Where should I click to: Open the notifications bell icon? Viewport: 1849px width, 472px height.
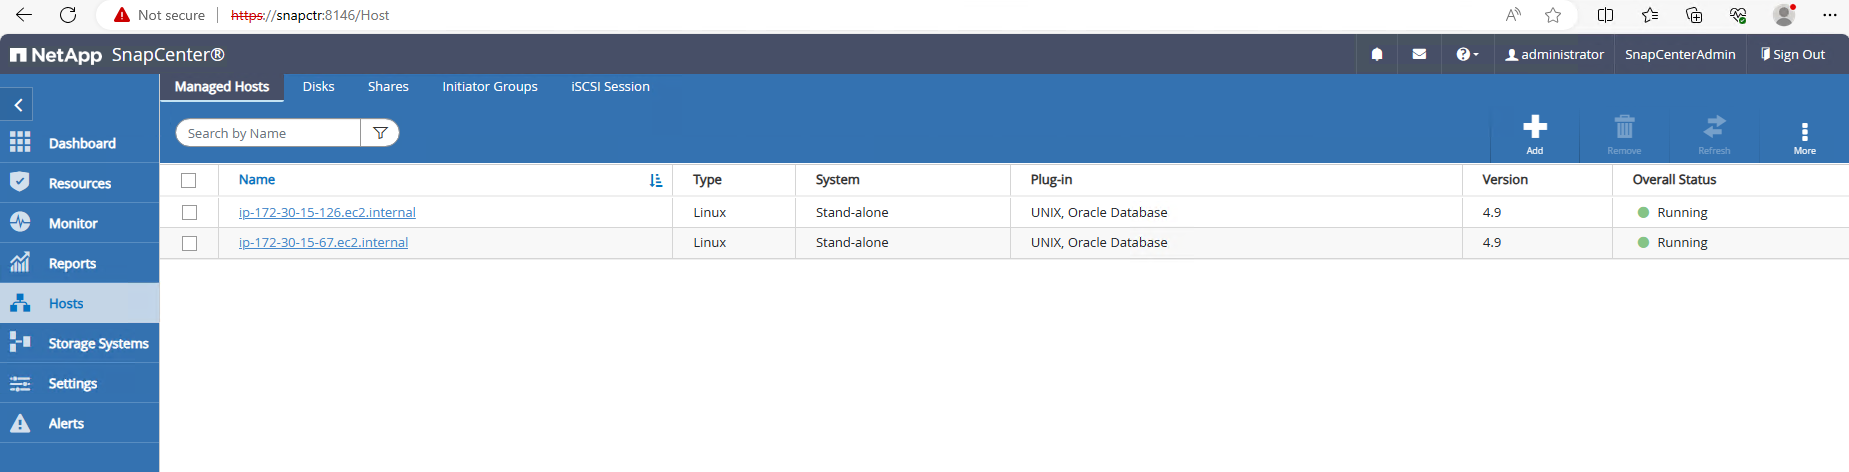[x=1377, y=54]
